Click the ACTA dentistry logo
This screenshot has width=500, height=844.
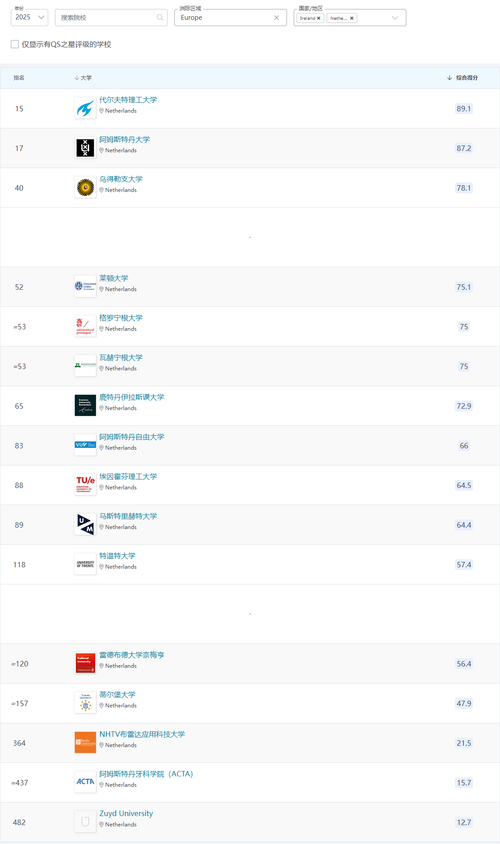pyautogui.click(x=85, y=782)
